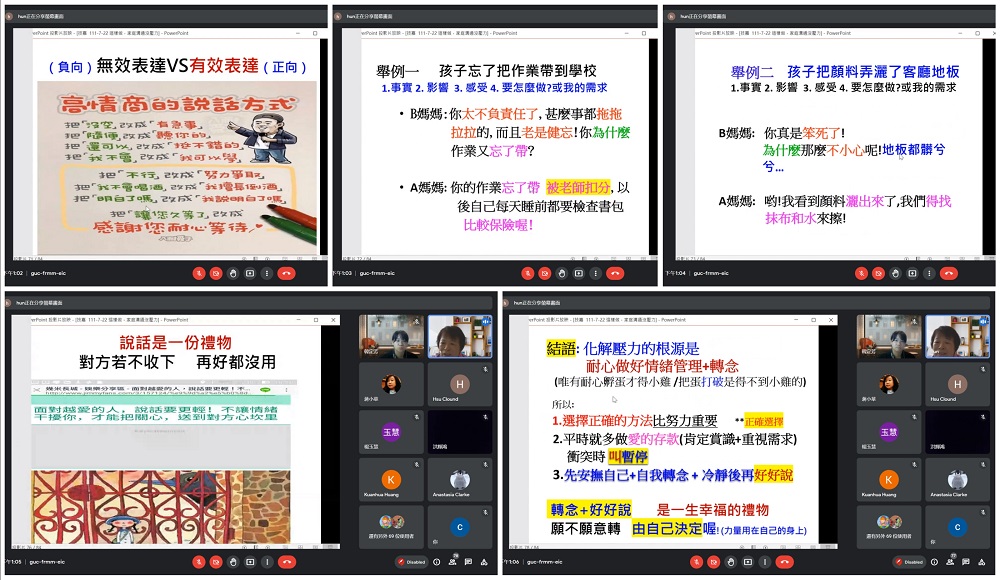The image size is (1000, 580).
Task: Unmute microphone in the 1:05 meeting panel
Action: (x=199, y=562)
